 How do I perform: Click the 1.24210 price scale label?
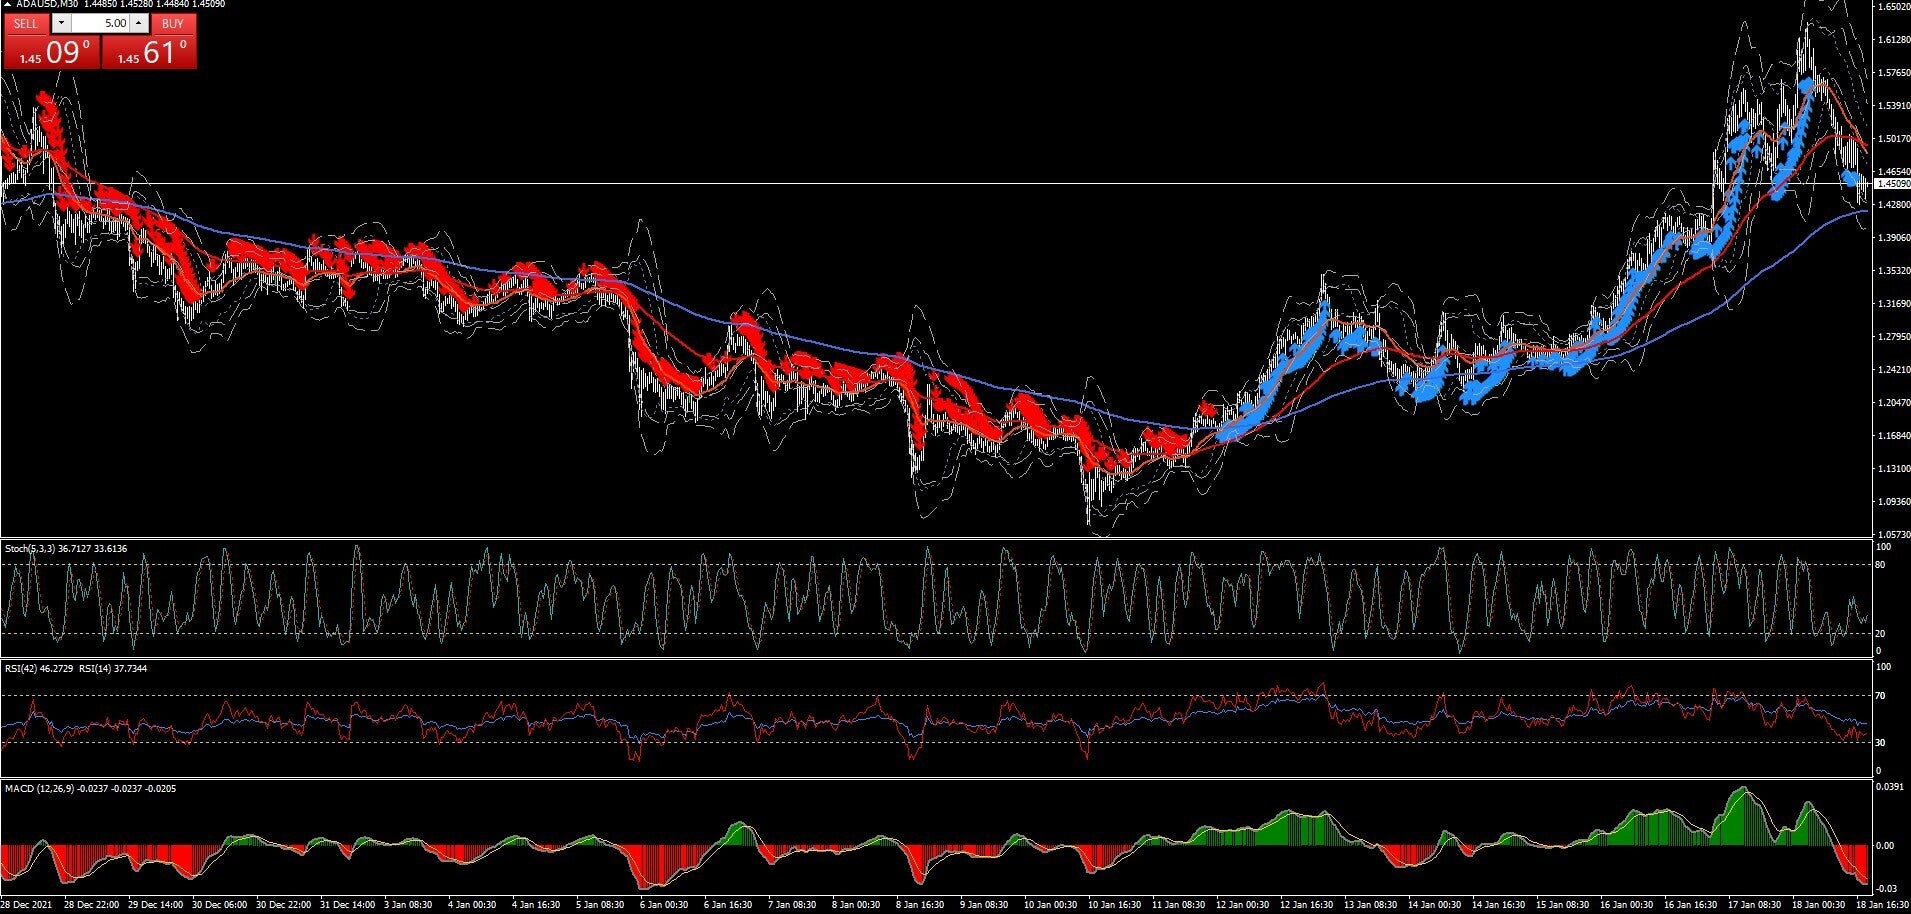point(1892,370)
